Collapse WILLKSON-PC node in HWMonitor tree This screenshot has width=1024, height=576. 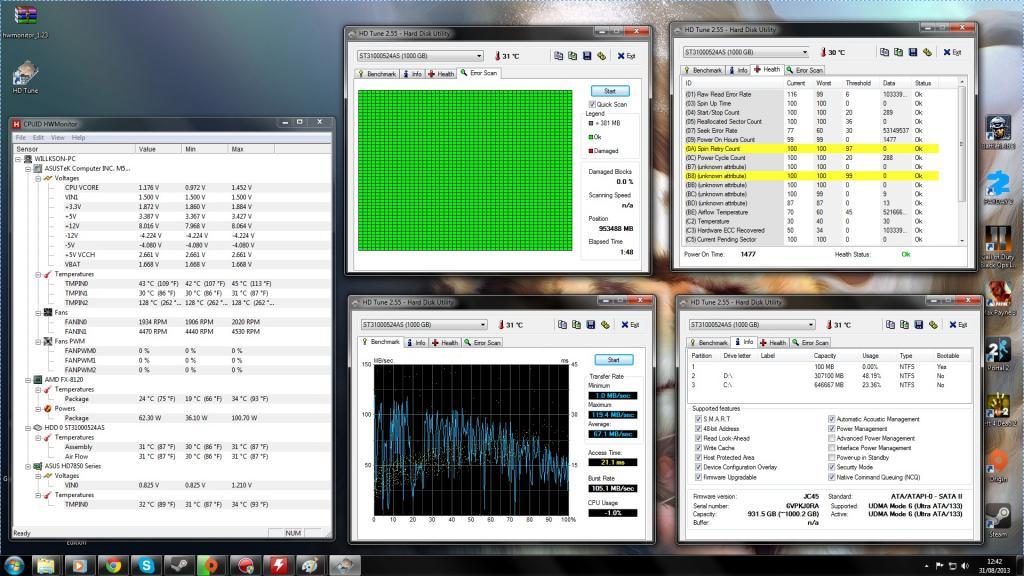point(18,159)
